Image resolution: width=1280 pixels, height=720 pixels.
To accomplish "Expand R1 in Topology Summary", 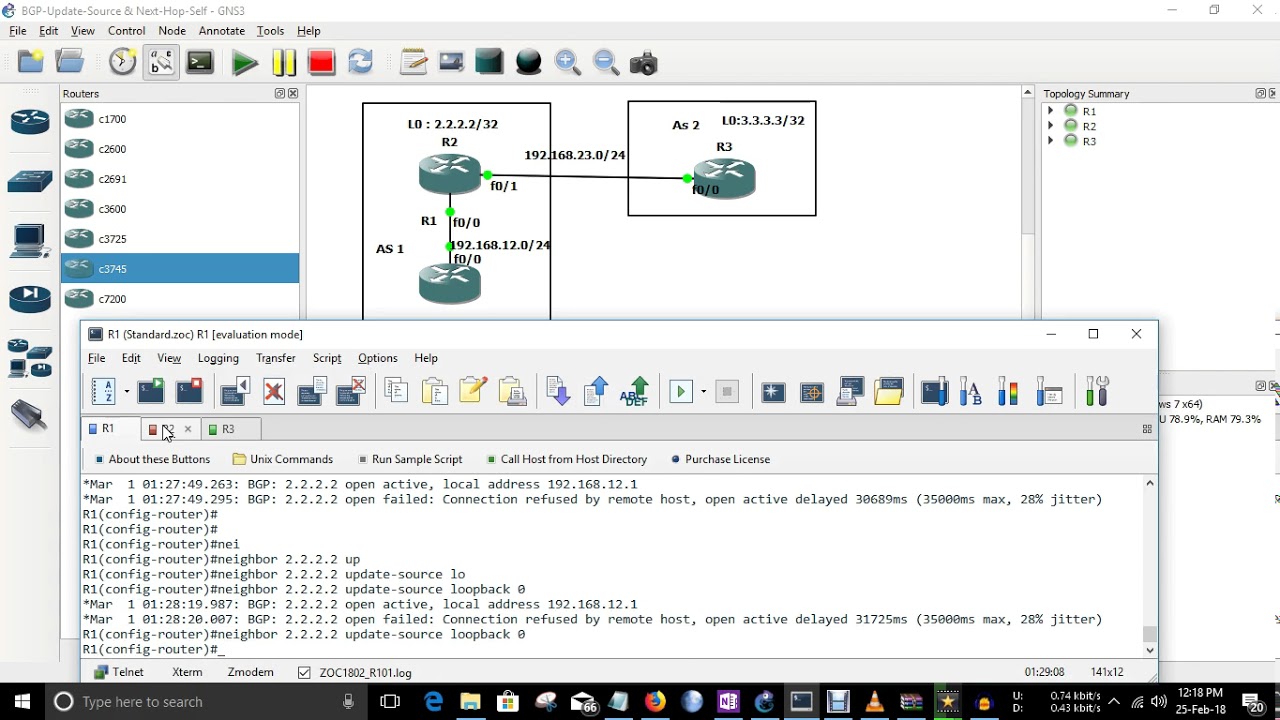I will point(1050,111).
